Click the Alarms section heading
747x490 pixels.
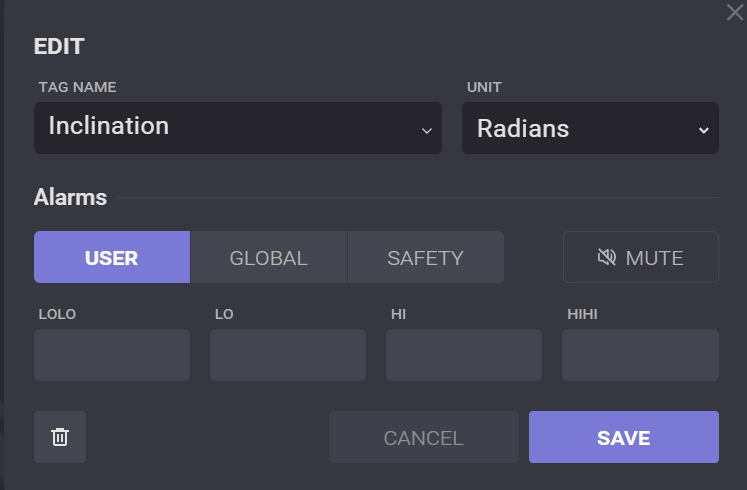tap(70, 197)
